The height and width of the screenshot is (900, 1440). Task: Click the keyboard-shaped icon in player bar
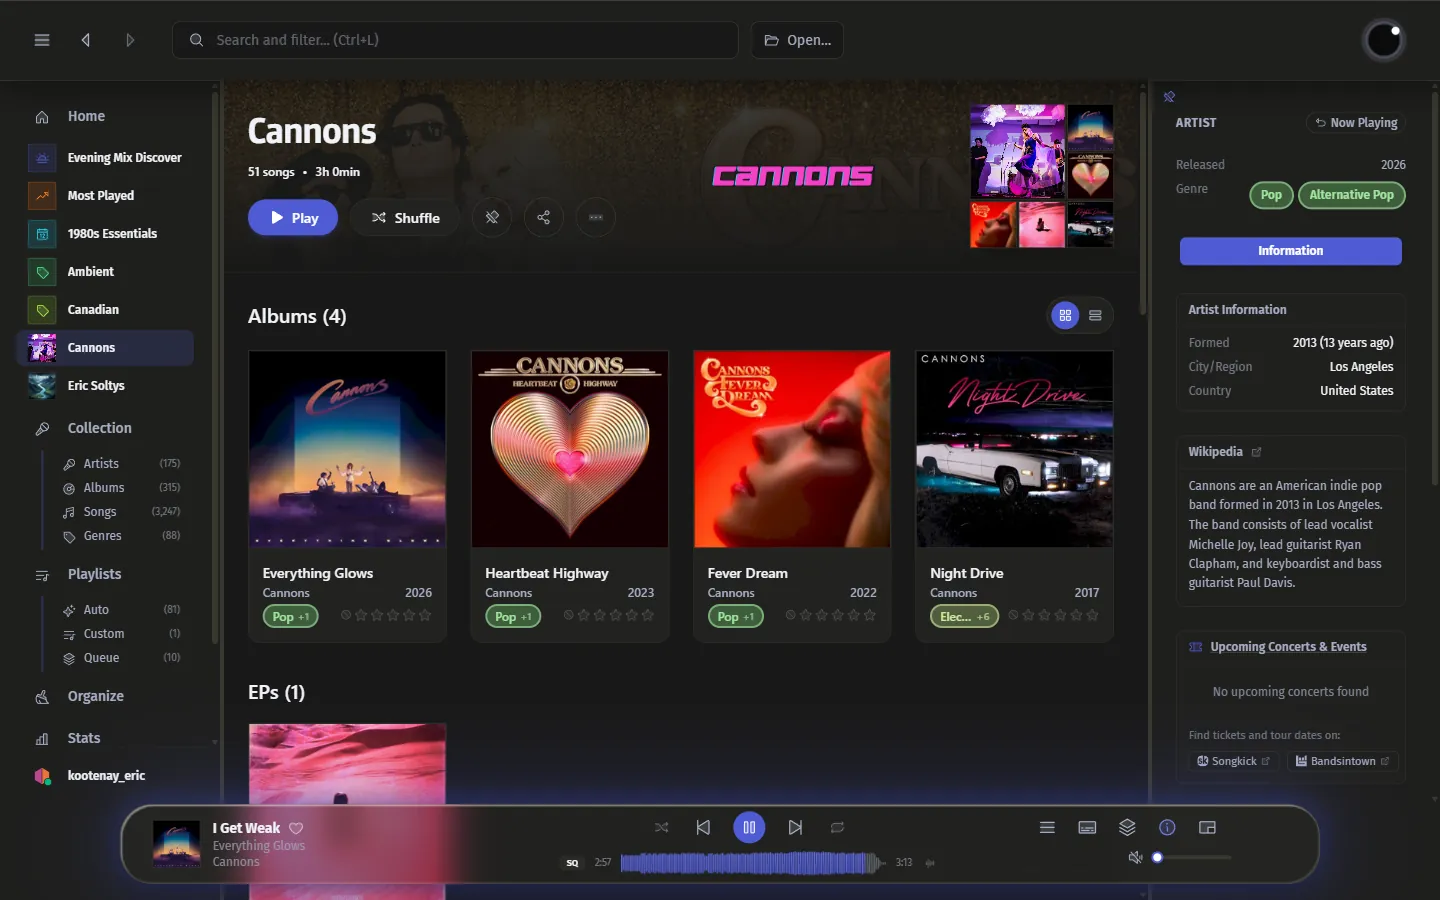1087,827
